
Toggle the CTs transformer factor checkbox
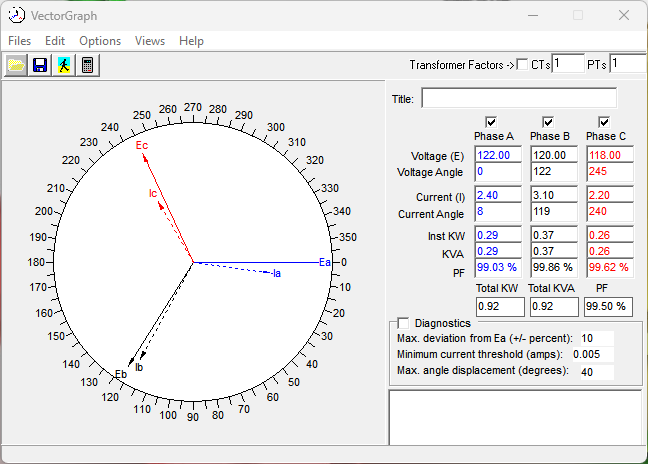click(x=522, y=65)
